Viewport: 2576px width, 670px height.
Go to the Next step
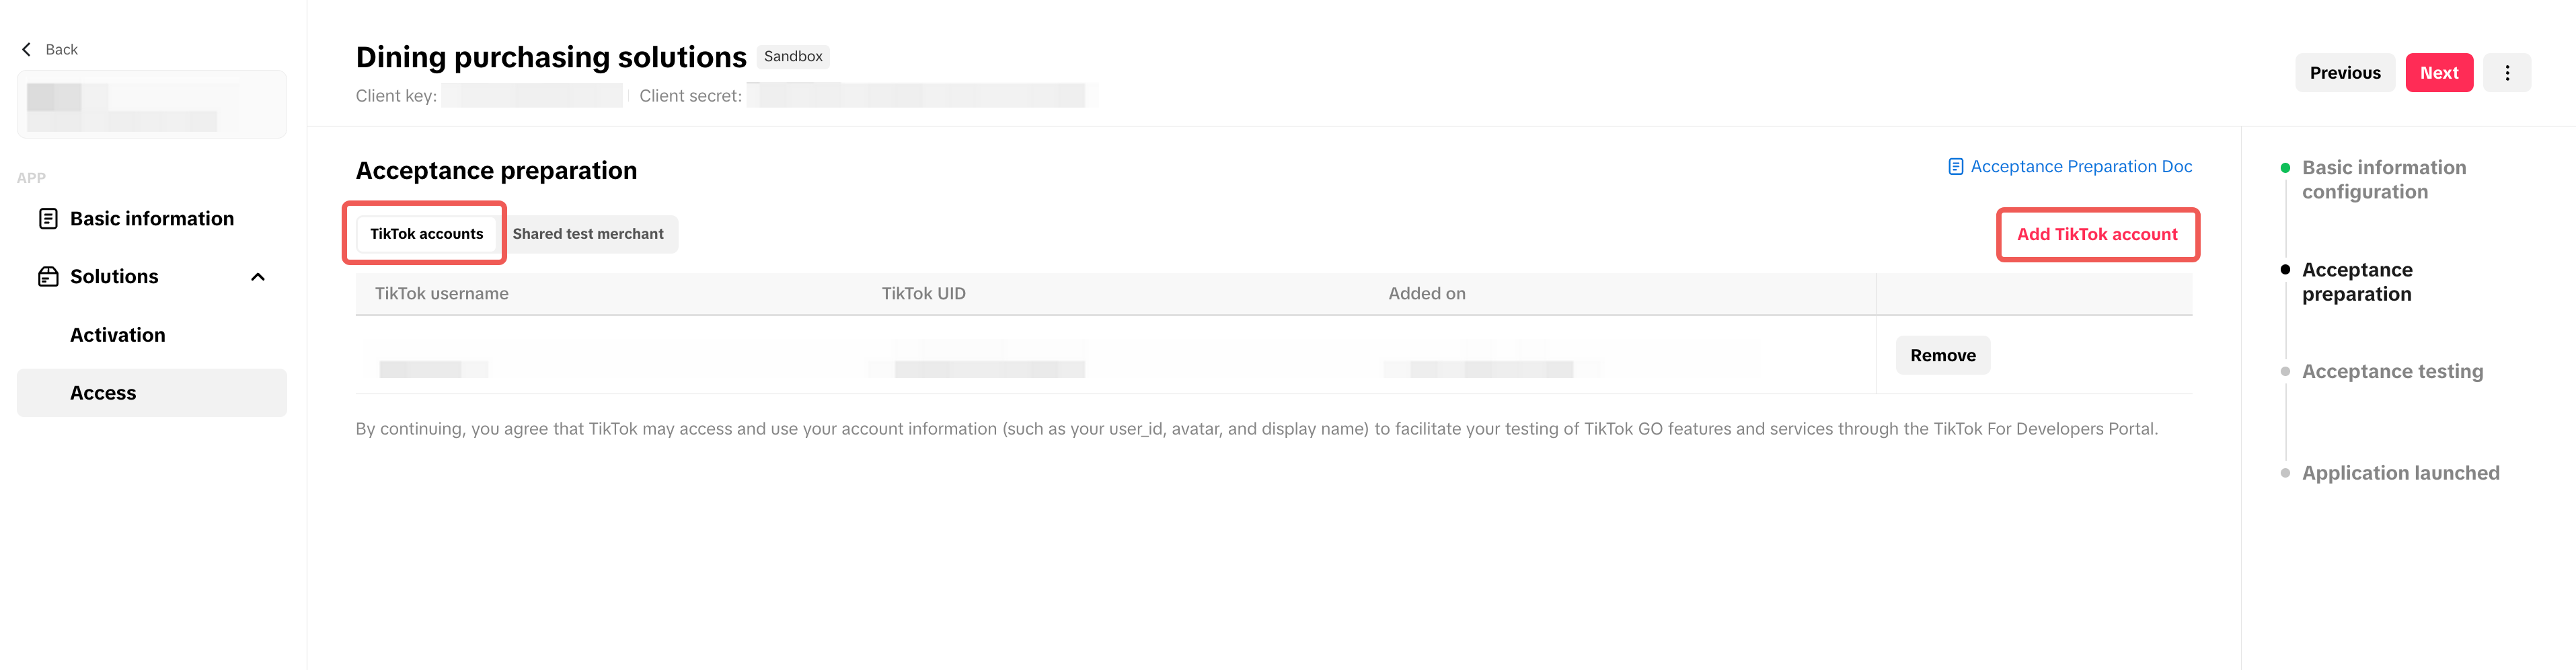pos(2438,73)
